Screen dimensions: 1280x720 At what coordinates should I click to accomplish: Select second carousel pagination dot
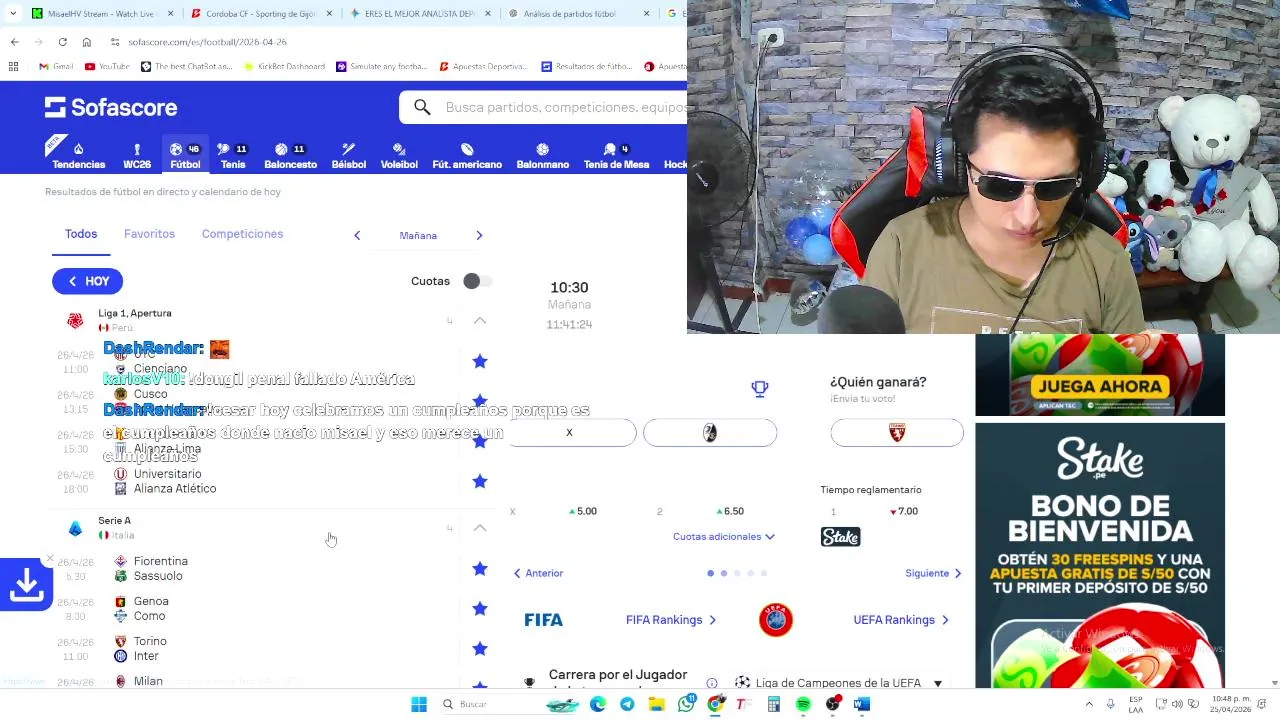[x=724, y=573]
